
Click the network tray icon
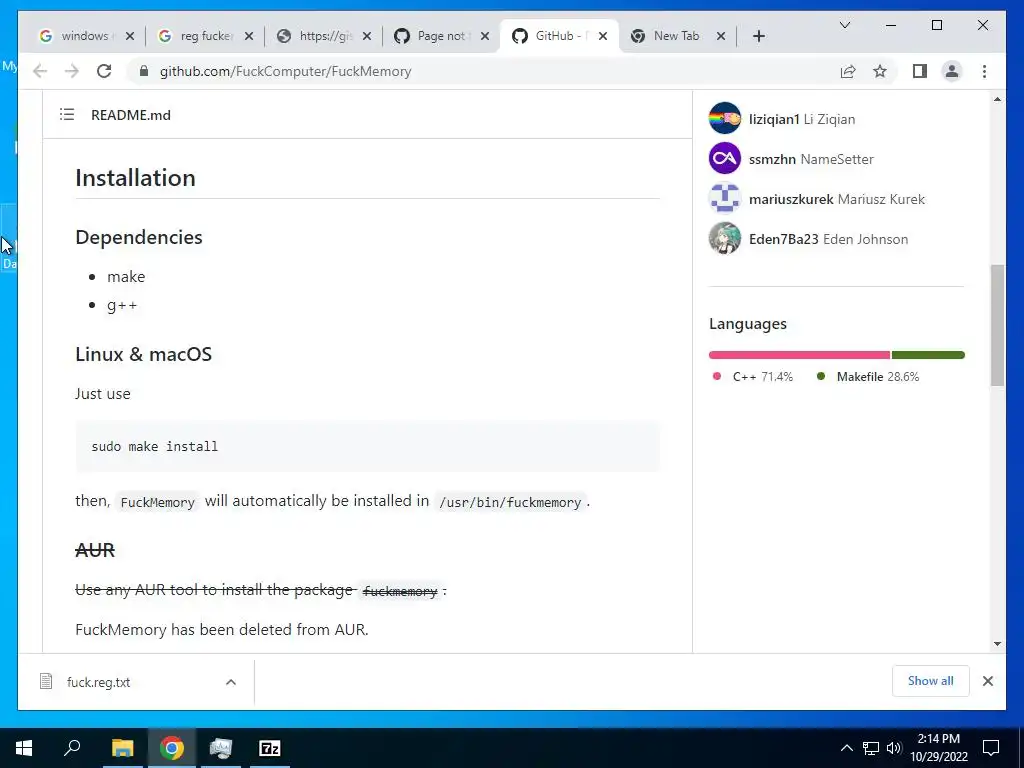click(x=871, y=748)
